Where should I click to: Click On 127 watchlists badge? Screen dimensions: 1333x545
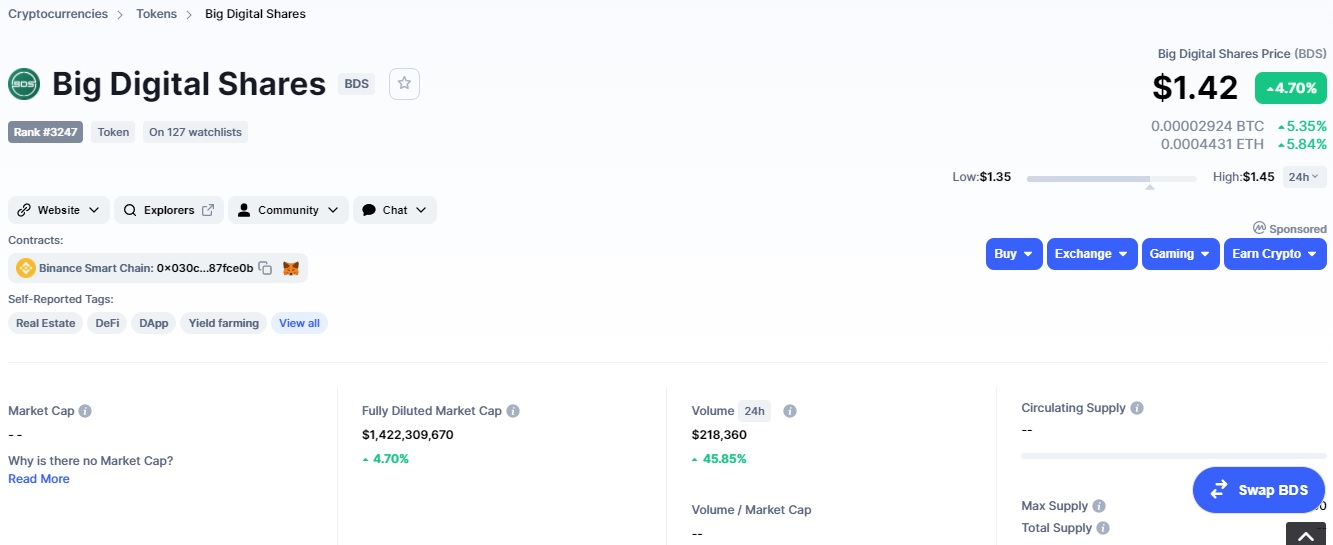pos(195,132)
